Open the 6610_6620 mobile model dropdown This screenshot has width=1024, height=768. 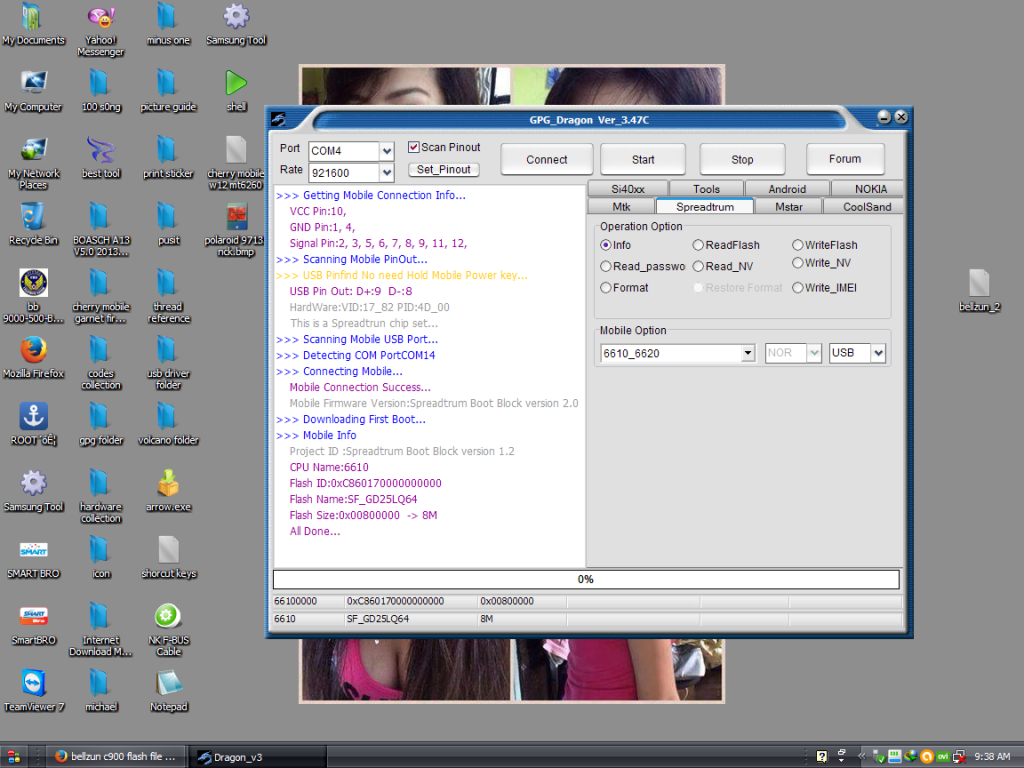[747, 353]
